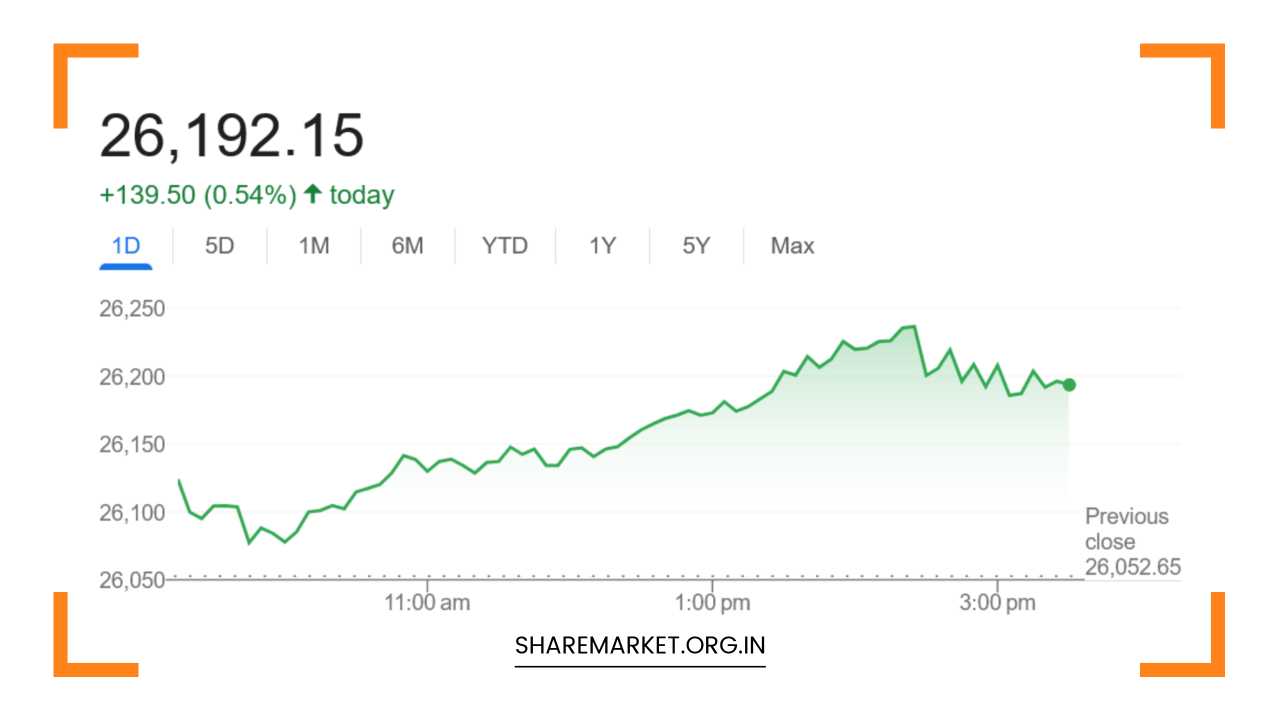Select the Max time range

791,245
